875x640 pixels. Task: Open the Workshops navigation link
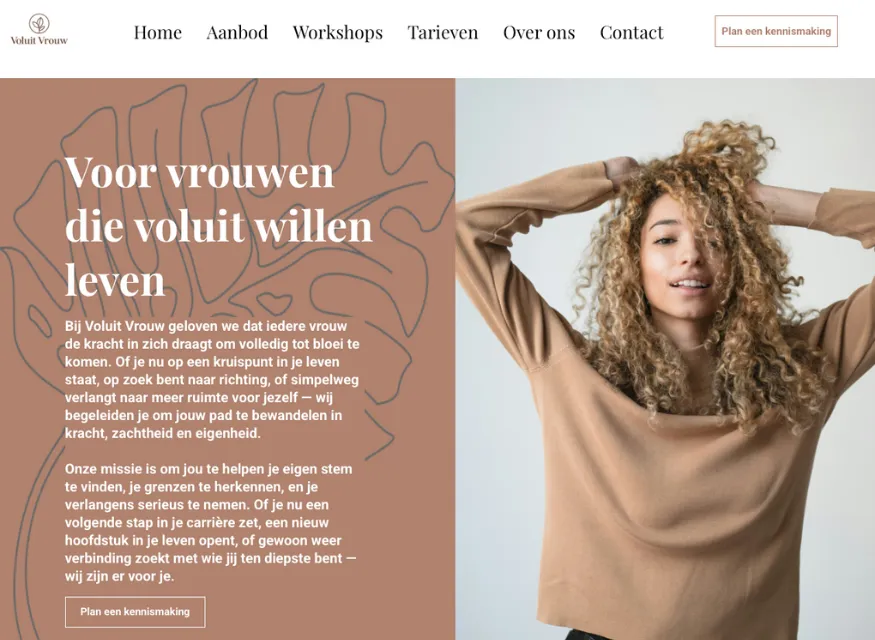click(x=338, y=32)
